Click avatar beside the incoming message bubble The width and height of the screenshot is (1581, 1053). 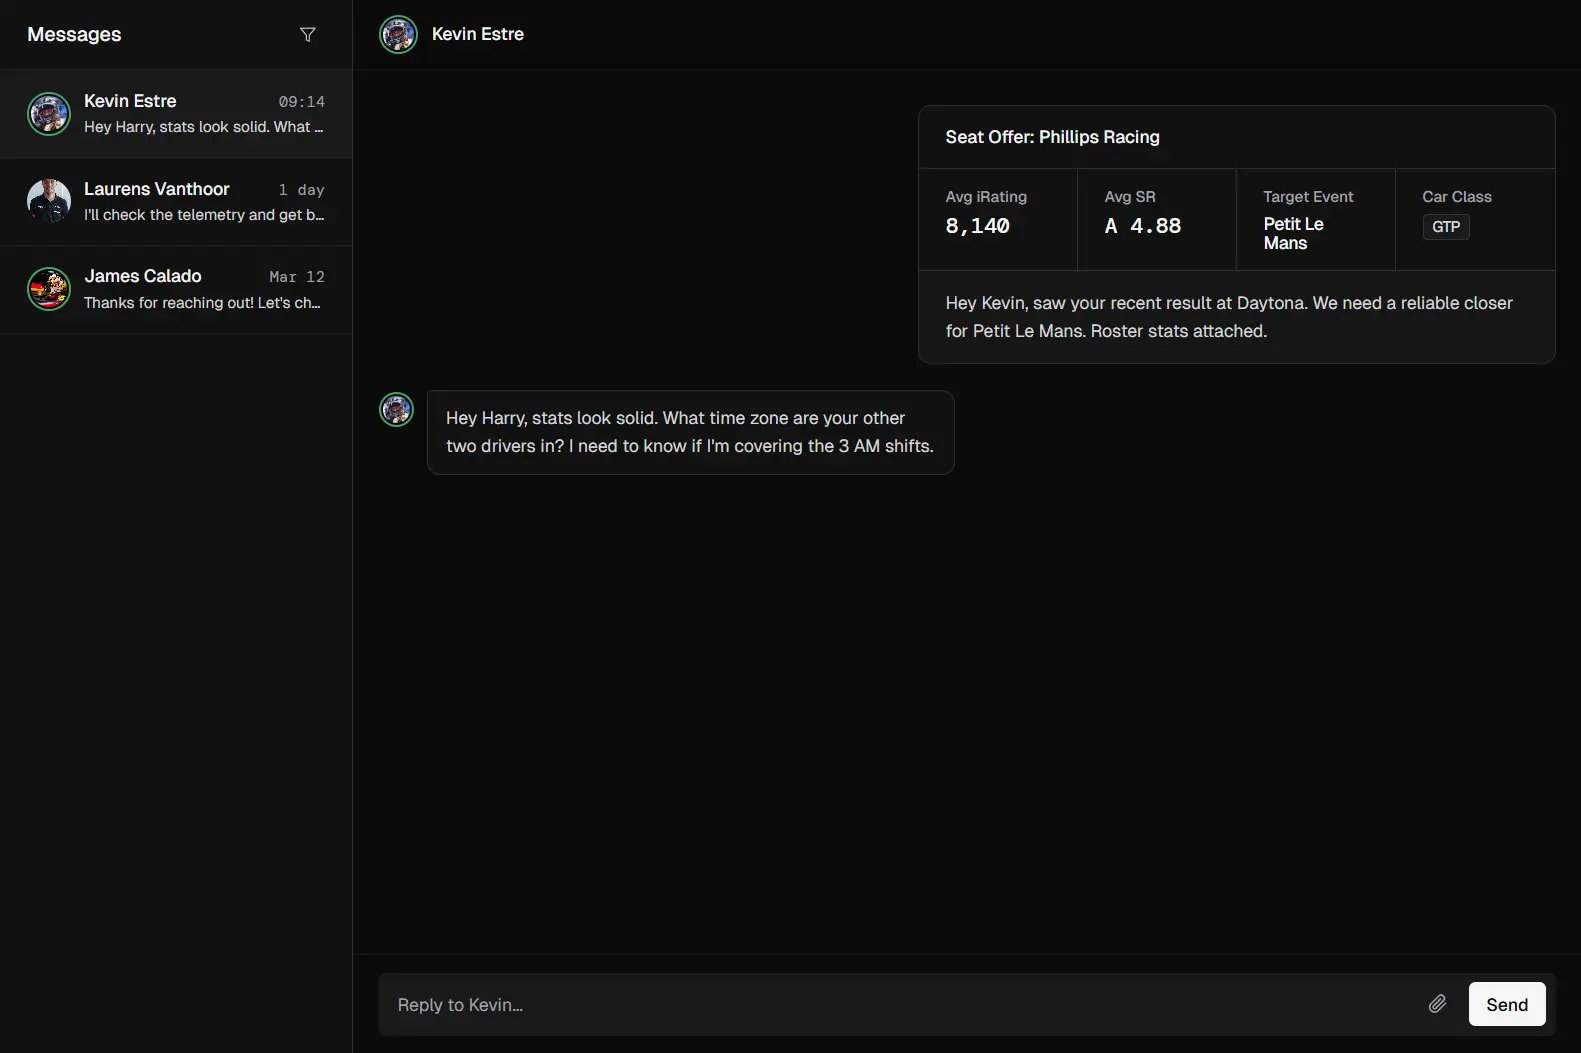tap(396, 409)
